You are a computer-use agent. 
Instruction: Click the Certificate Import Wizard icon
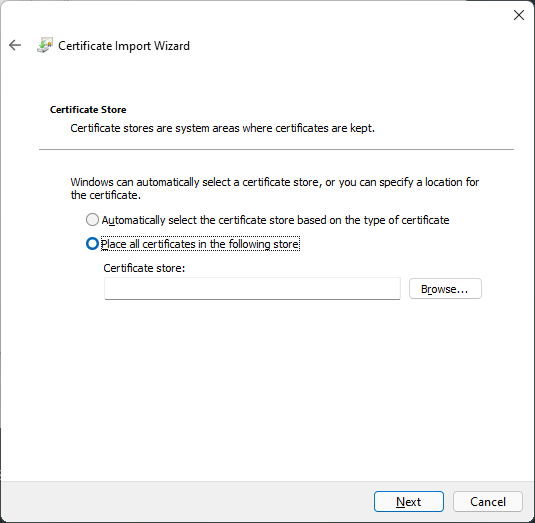(45, 45)
